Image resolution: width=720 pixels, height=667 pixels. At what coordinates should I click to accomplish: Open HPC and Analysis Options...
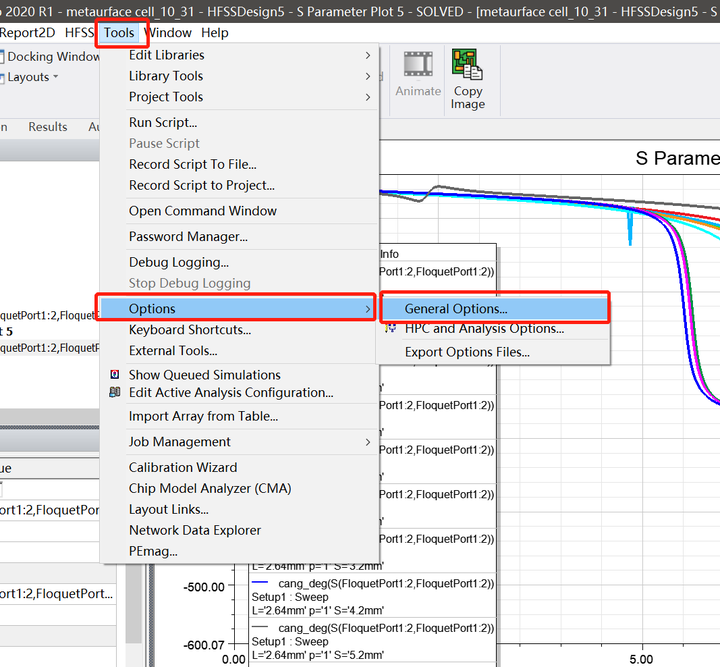pos(494,329)
